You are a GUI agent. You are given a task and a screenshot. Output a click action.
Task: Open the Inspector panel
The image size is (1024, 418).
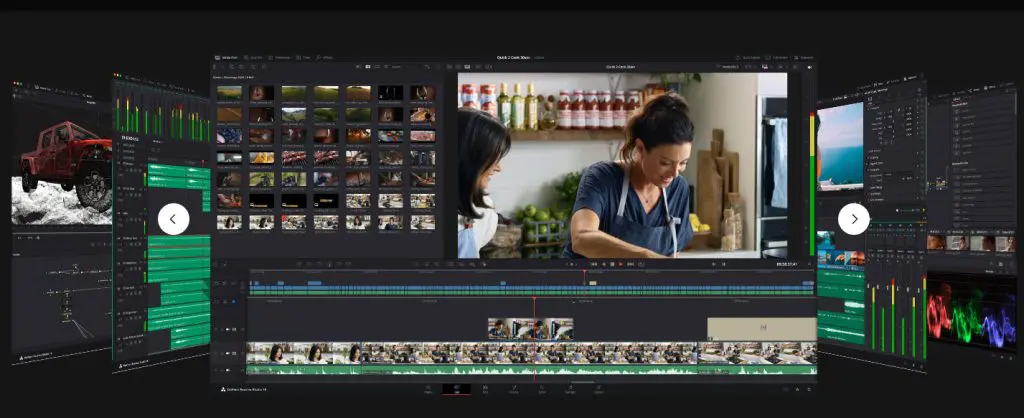pyautogui.click(x=803, y=57)
